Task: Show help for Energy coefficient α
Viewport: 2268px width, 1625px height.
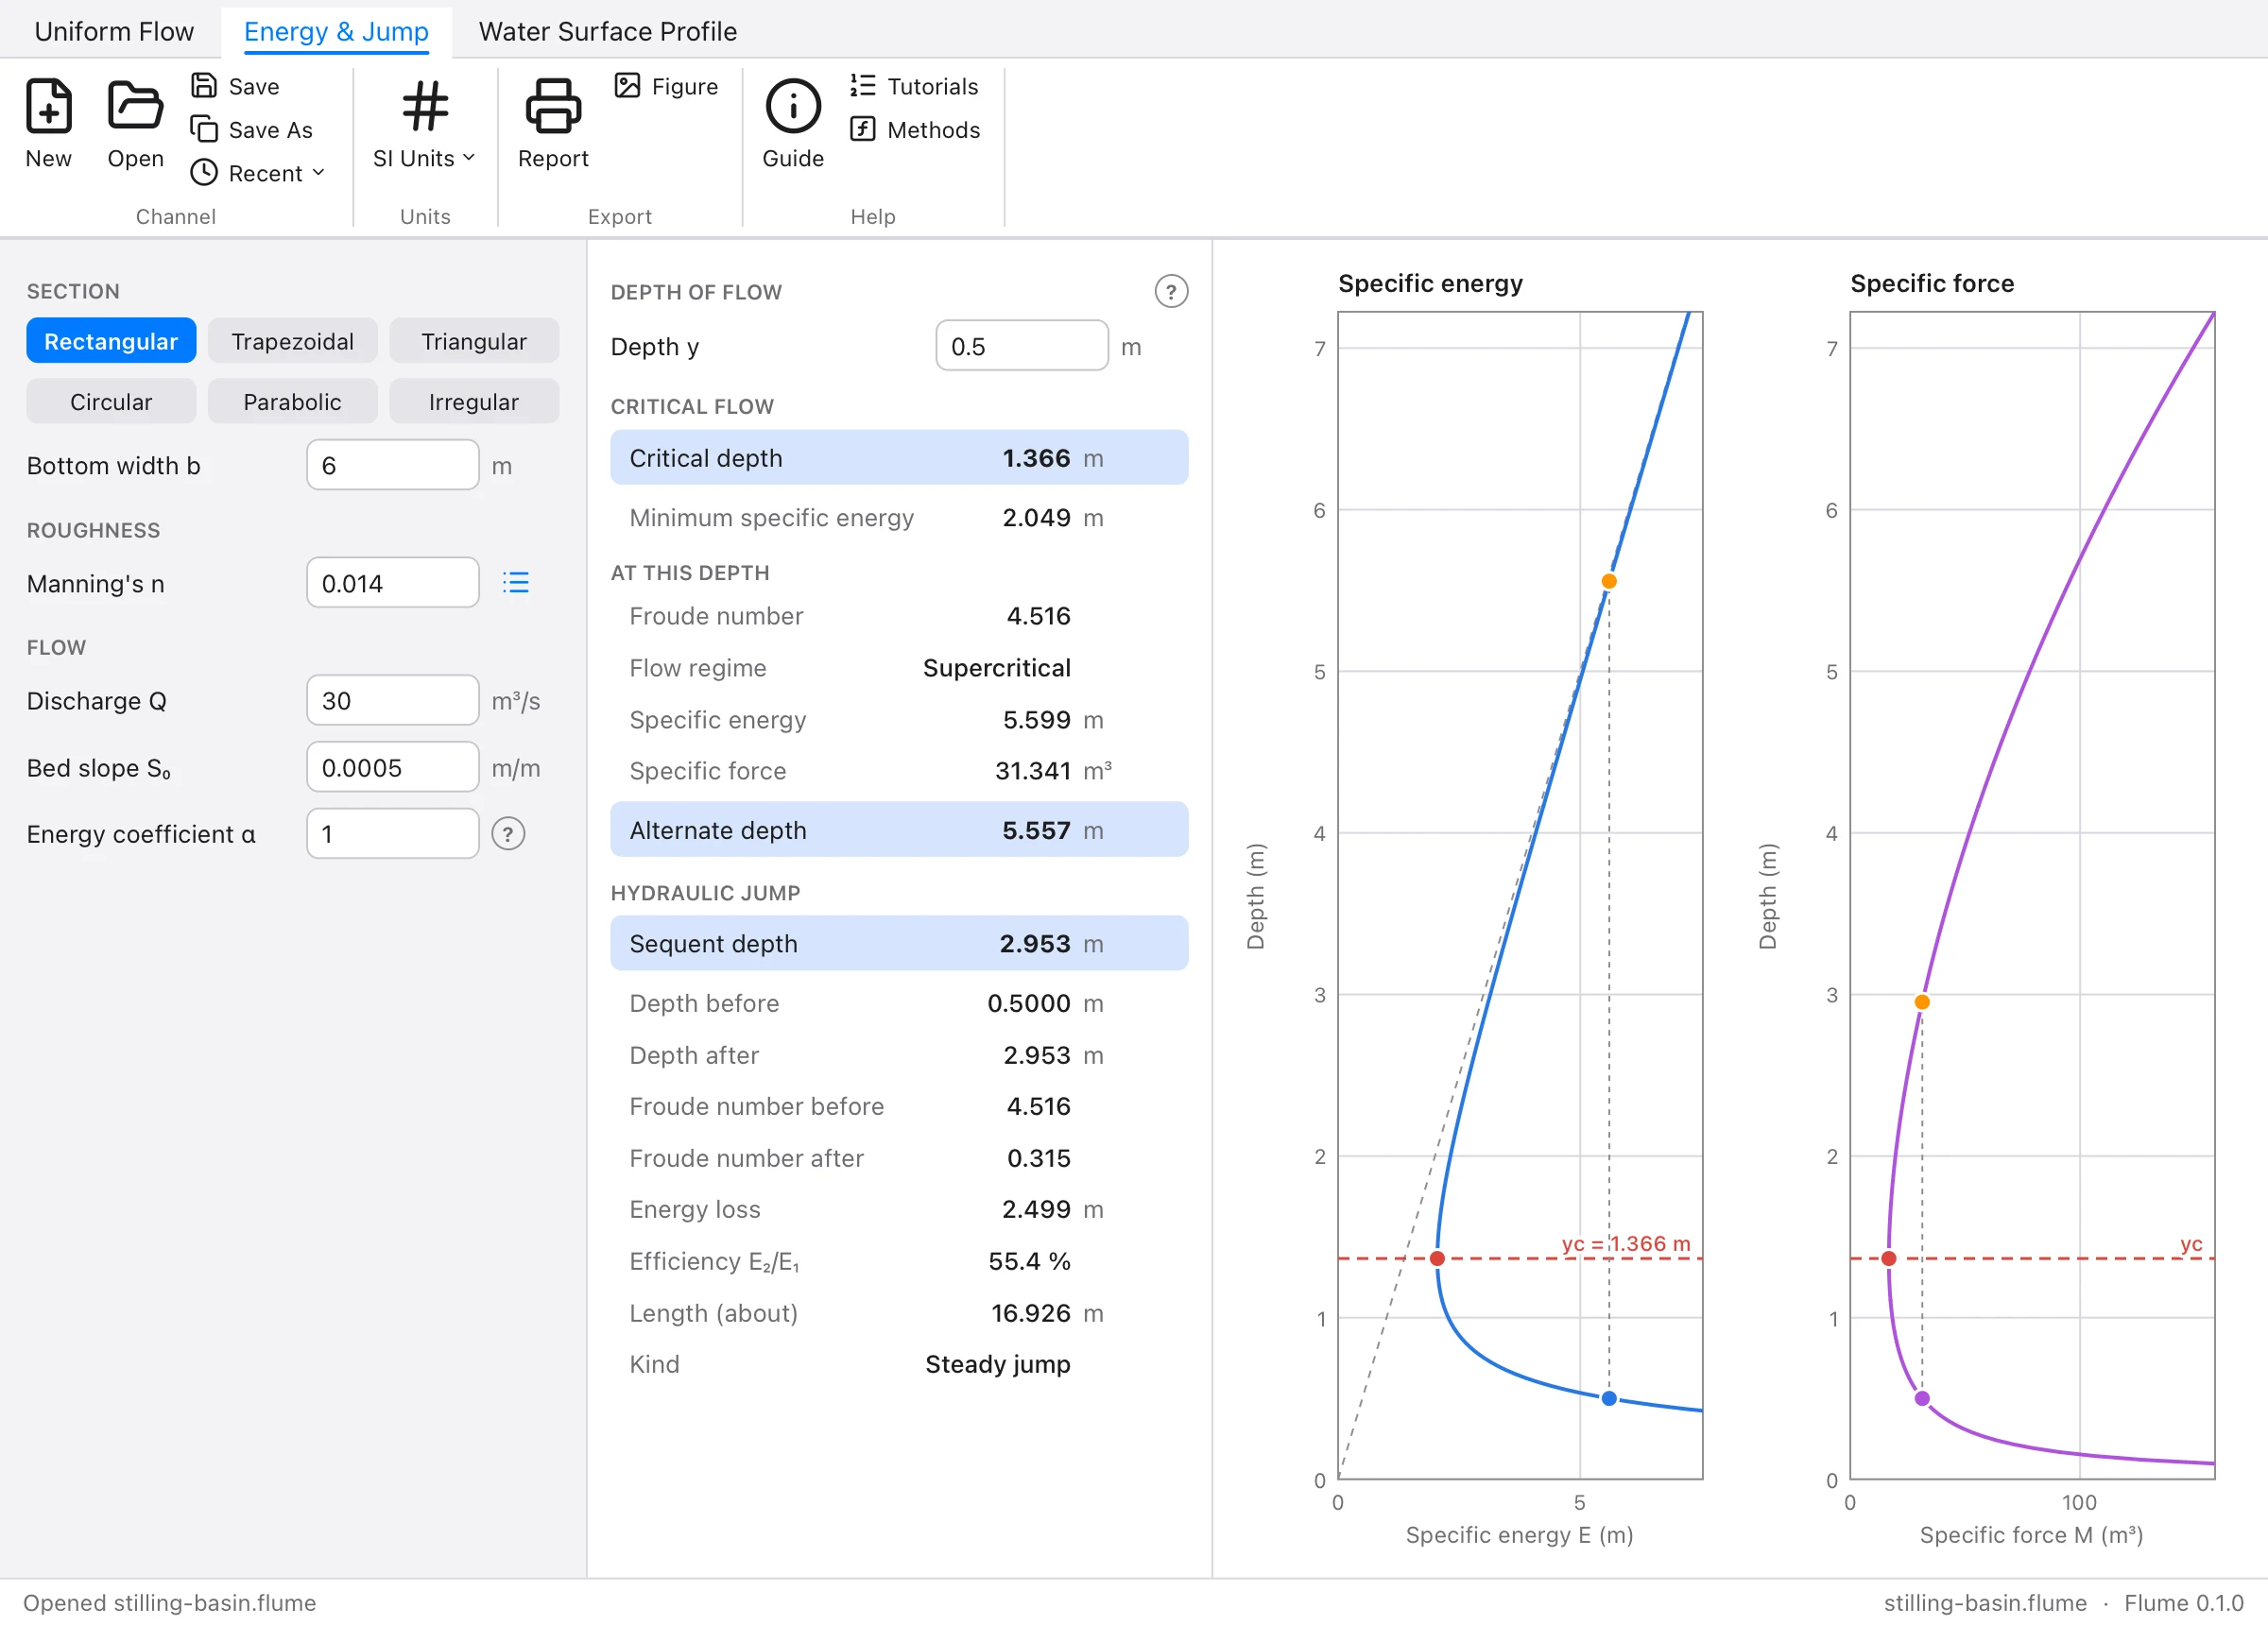Action: [508, 834]
